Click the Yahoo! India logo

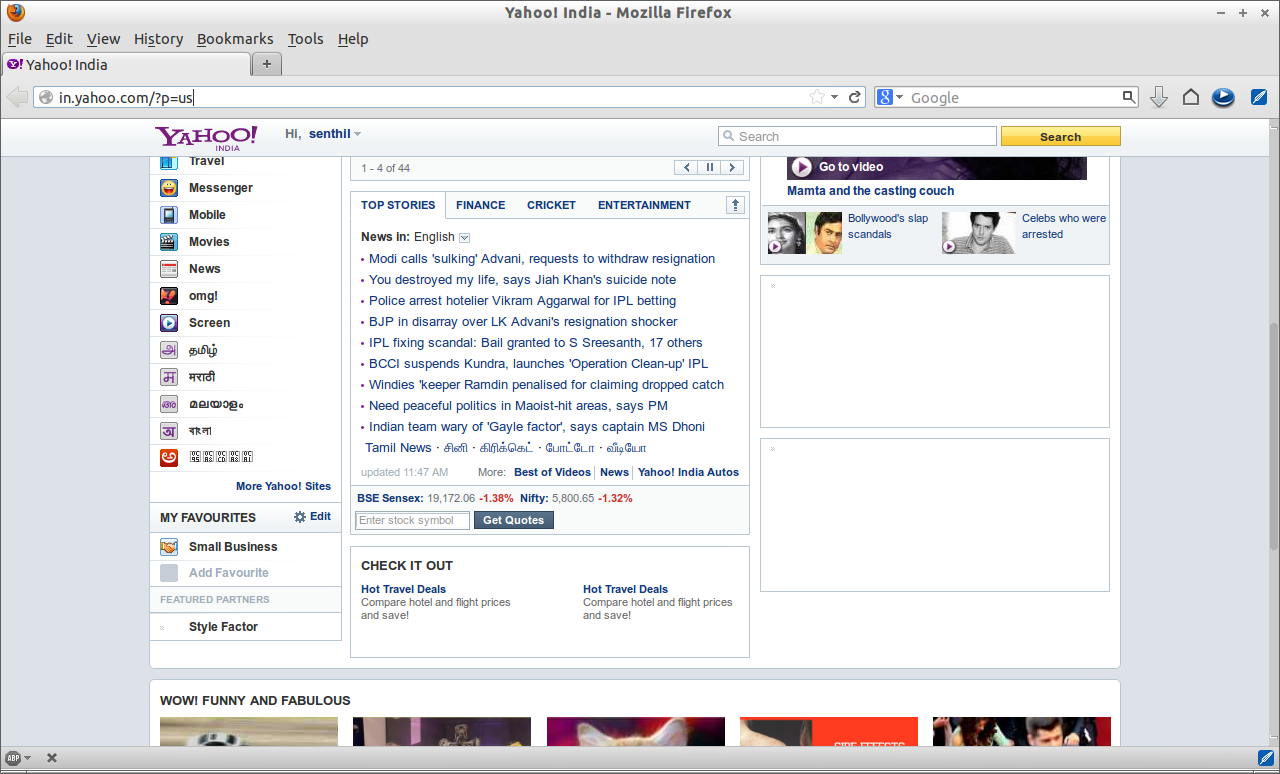[x=206, y=137]
